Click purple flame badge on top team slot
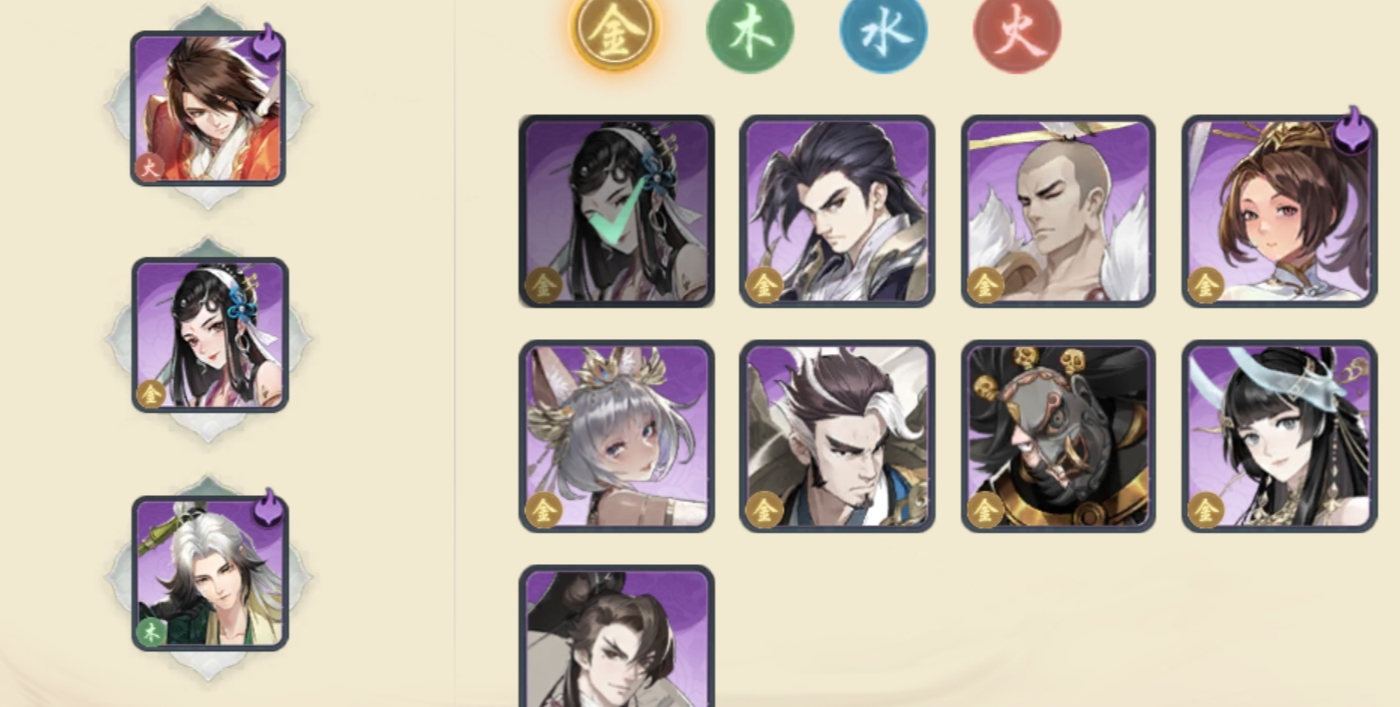 [266, 45]
